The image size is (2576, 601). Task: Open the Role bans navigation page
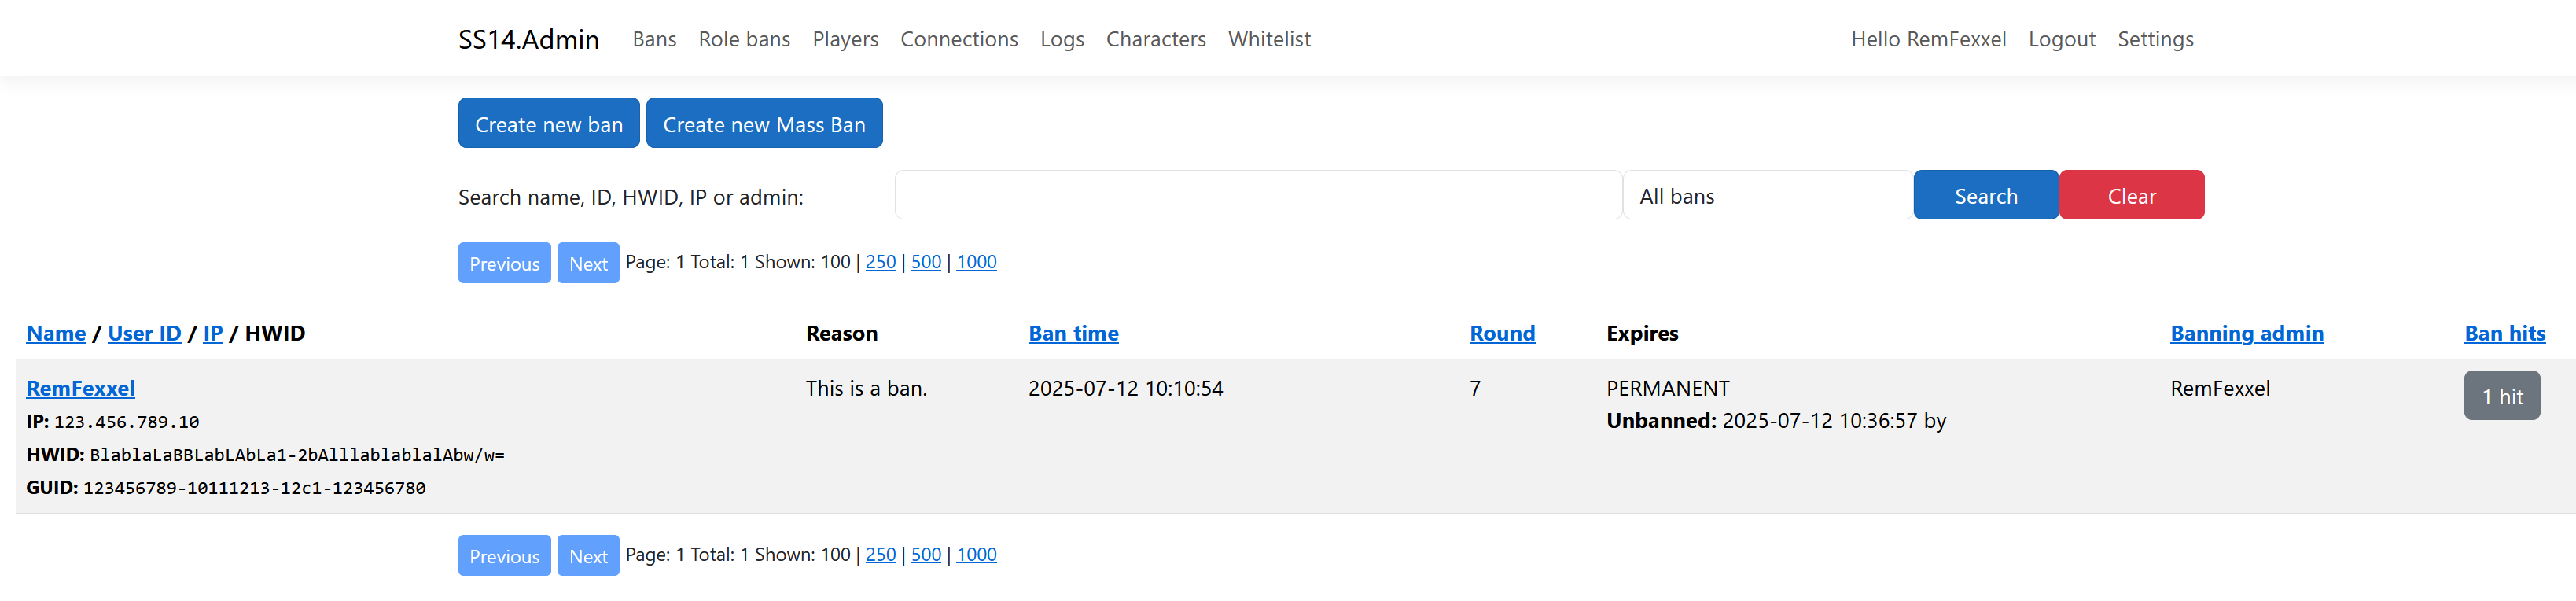(x=744, y=39)
